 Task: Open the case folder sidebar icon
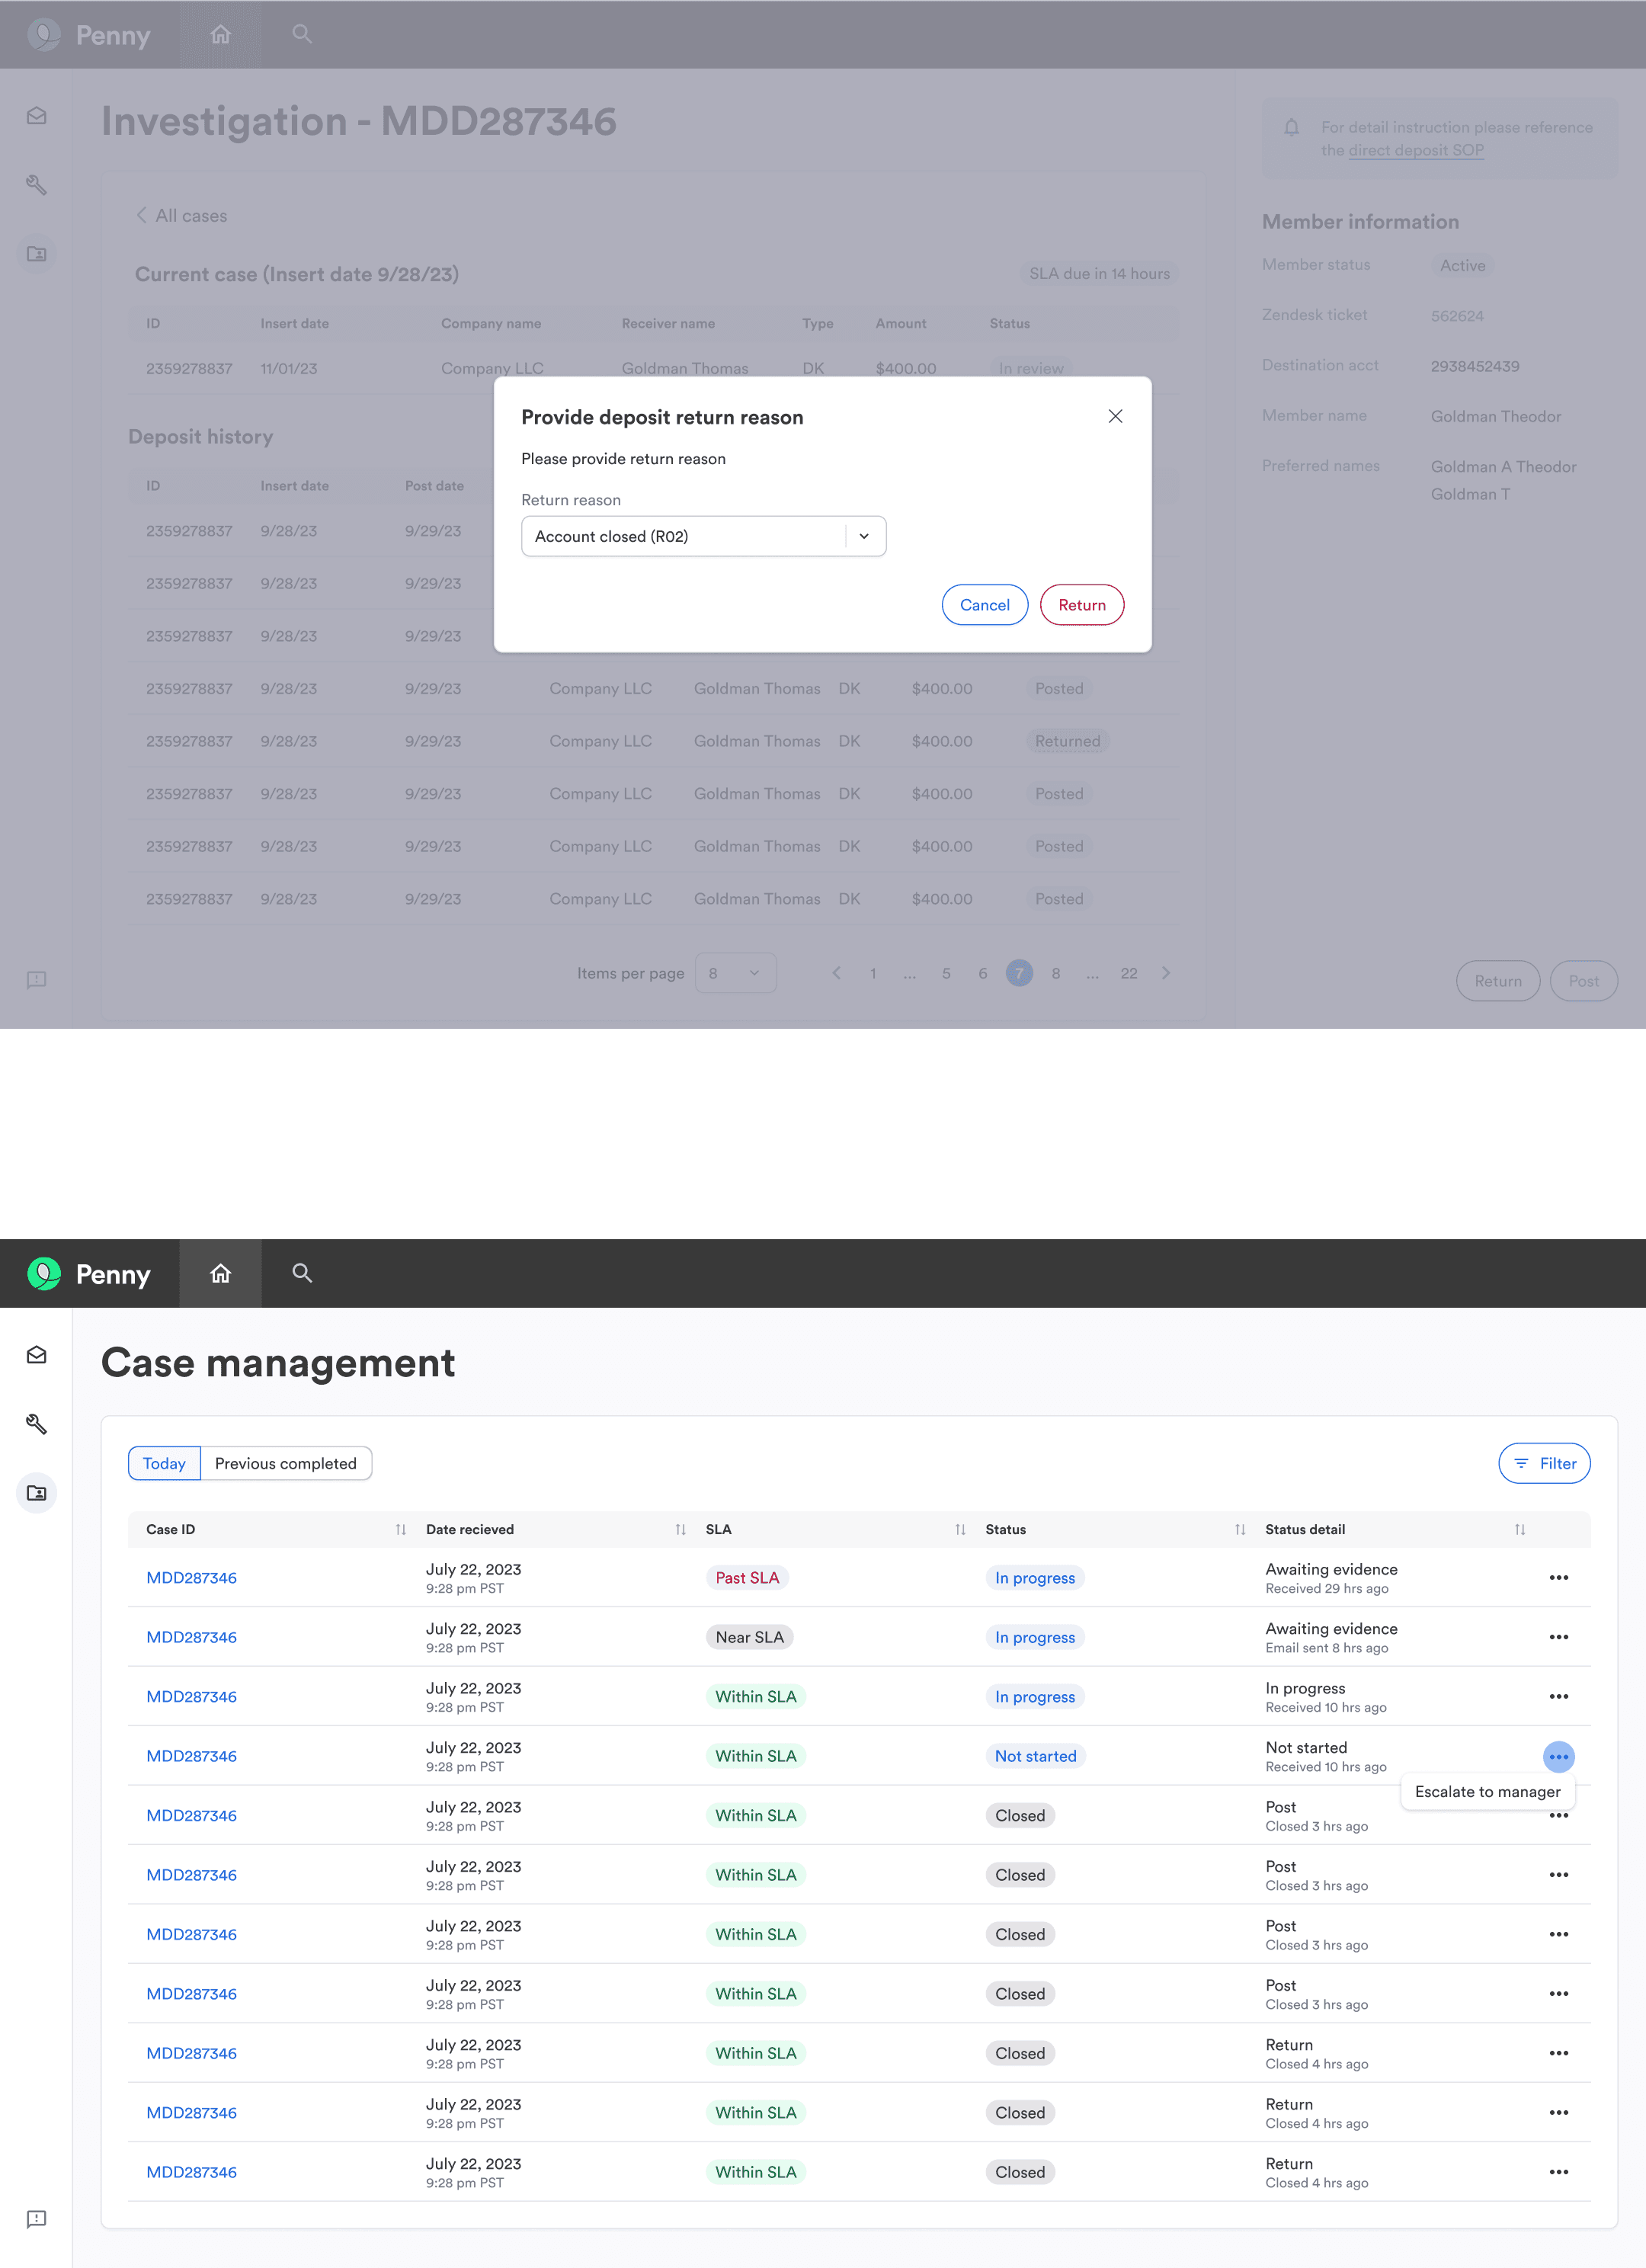(37, 1493)
